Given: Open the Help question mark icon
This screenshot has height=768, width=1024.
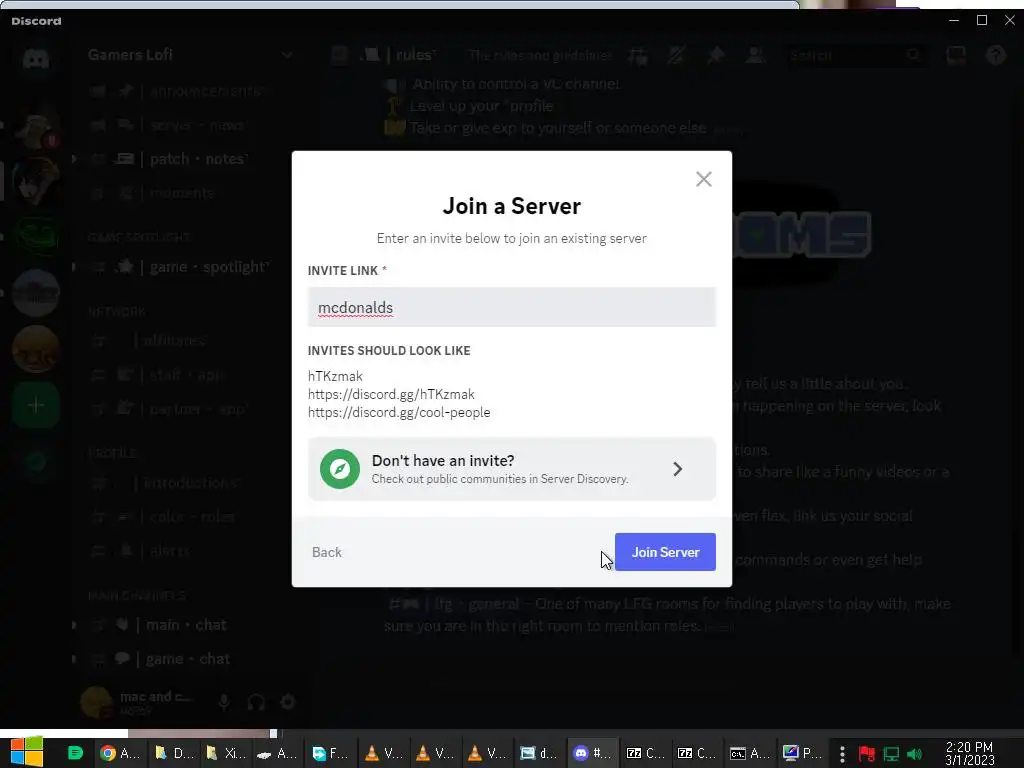Looking at the screenshot, I should click(995, 56).
